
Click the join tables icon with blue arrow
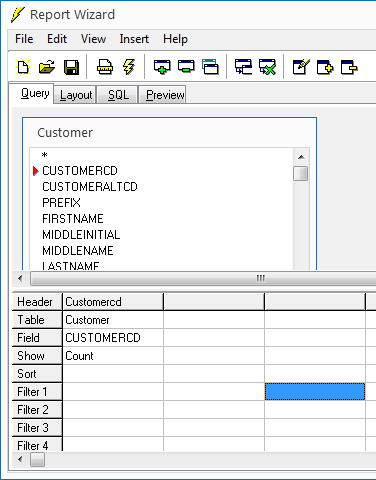click(x=243, y=67)
